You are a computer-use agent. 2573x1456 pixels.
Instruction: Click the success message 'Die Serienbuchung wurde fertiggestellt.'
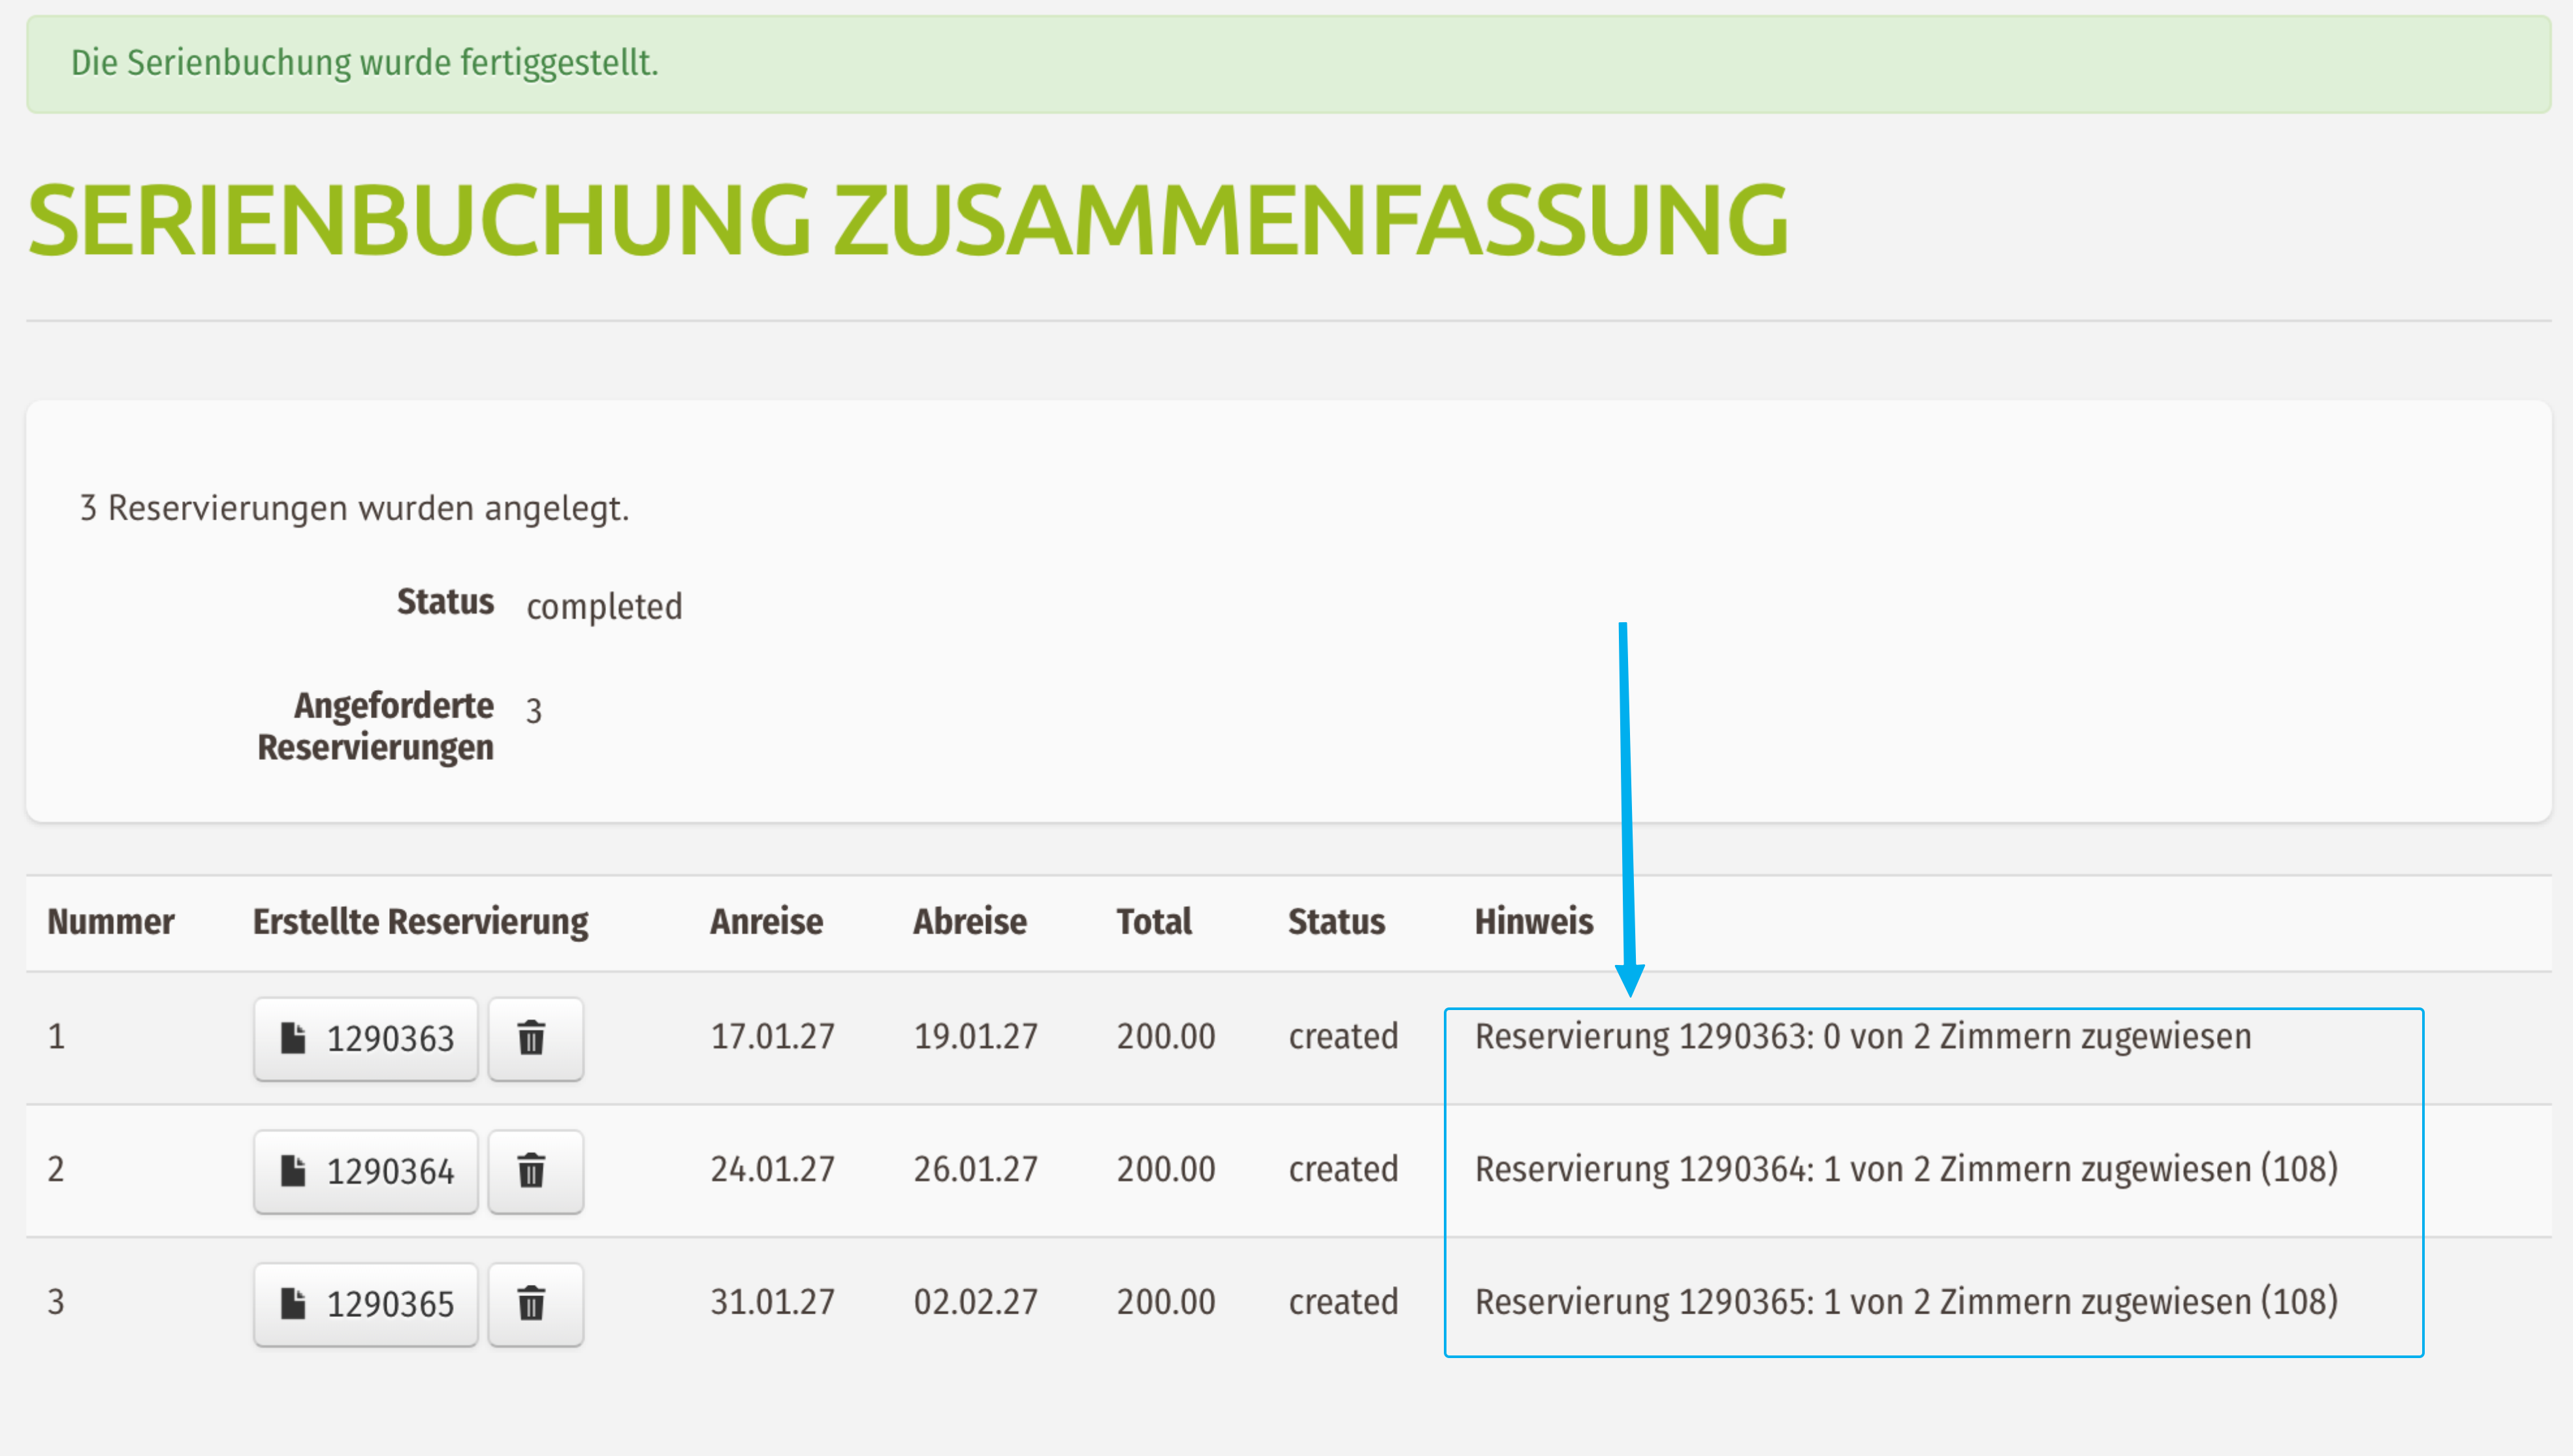[364, 63]
